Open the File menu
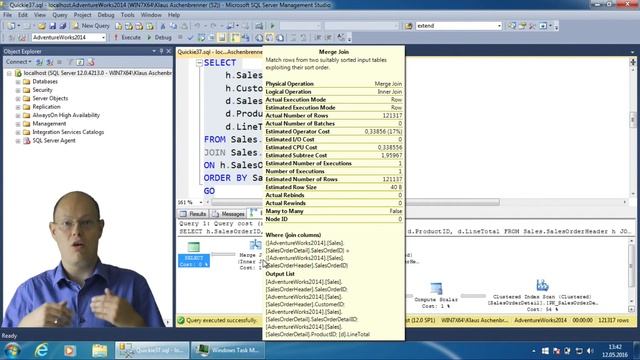The image size is (640, 360). (7, 15)
